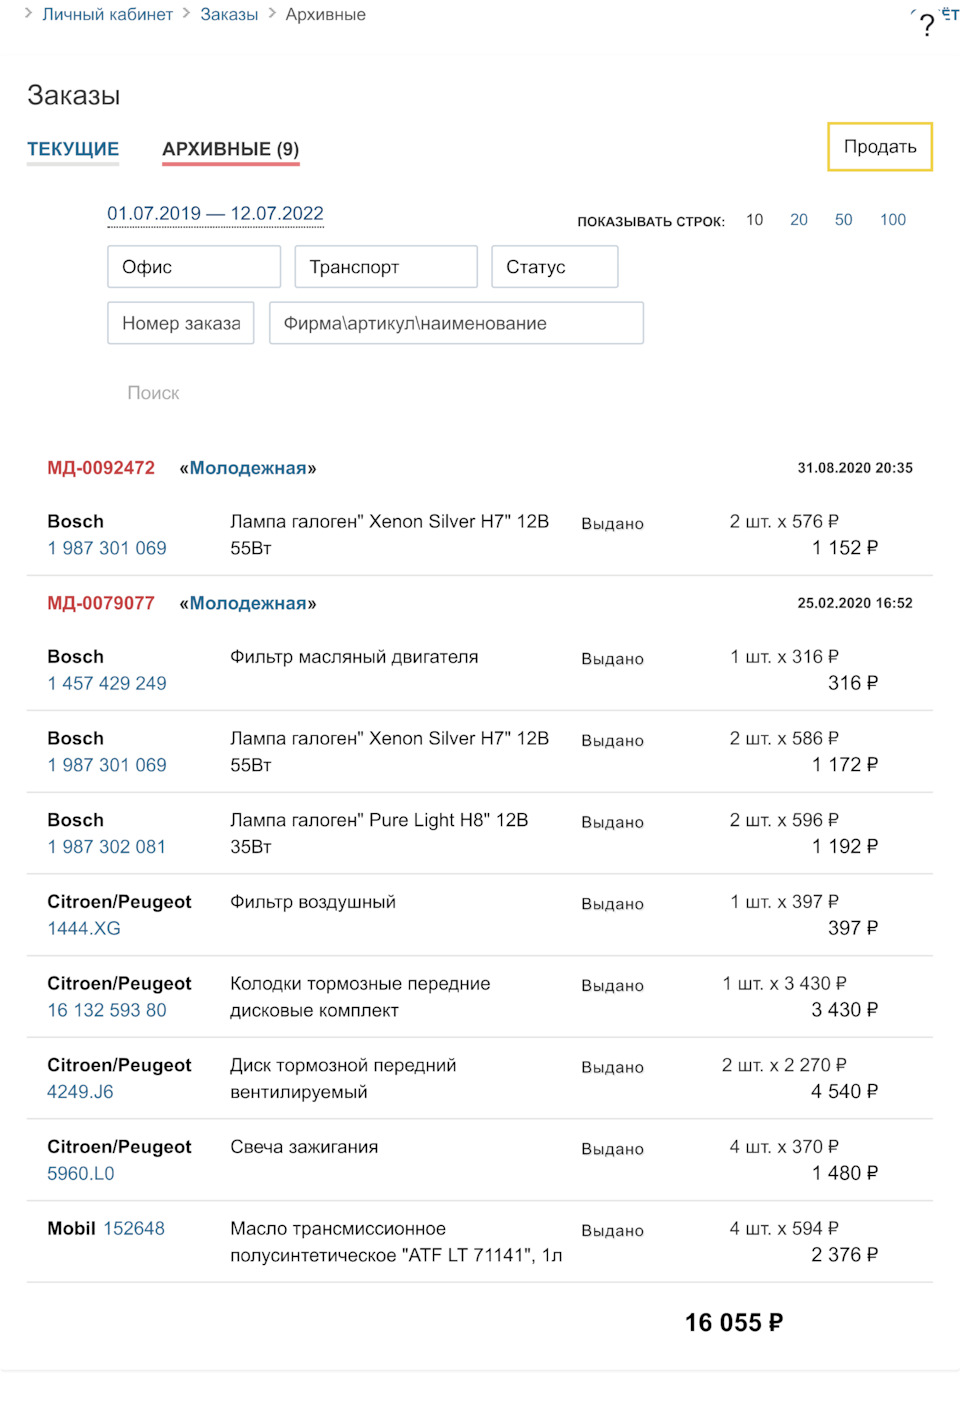This screenshot has width=960, height=1401.
Task: Open order МД-0092472
Action: click(x=101, y=468)
